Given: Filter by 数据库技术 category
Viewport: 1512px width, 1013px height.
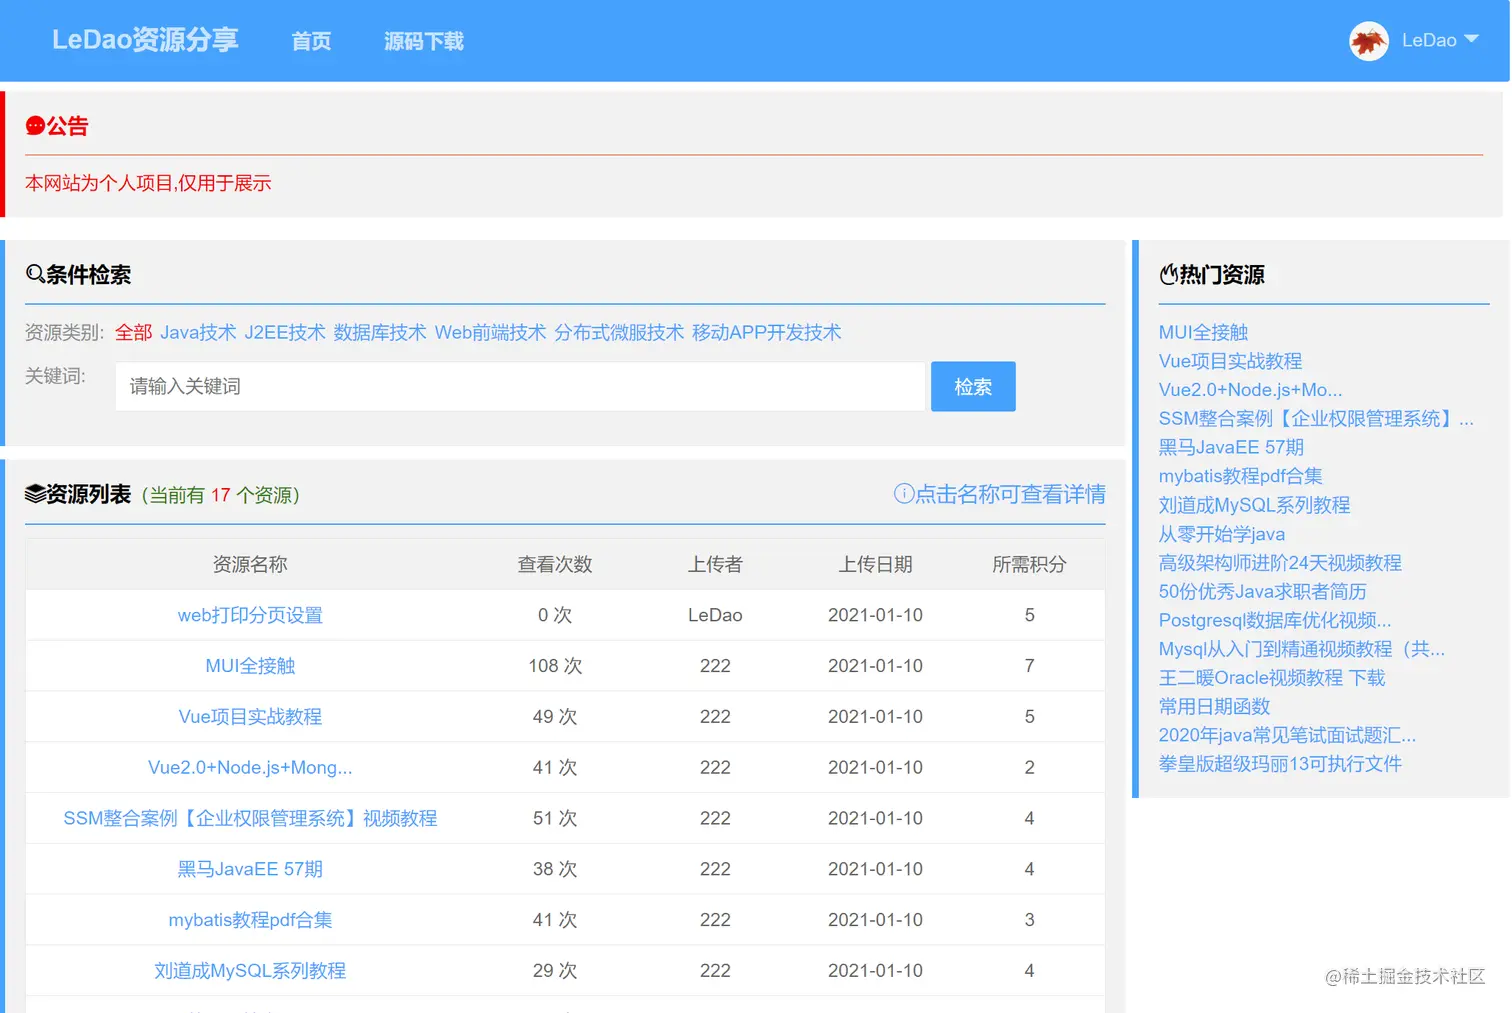Looking at the screenshot, I should coord(380,332).
